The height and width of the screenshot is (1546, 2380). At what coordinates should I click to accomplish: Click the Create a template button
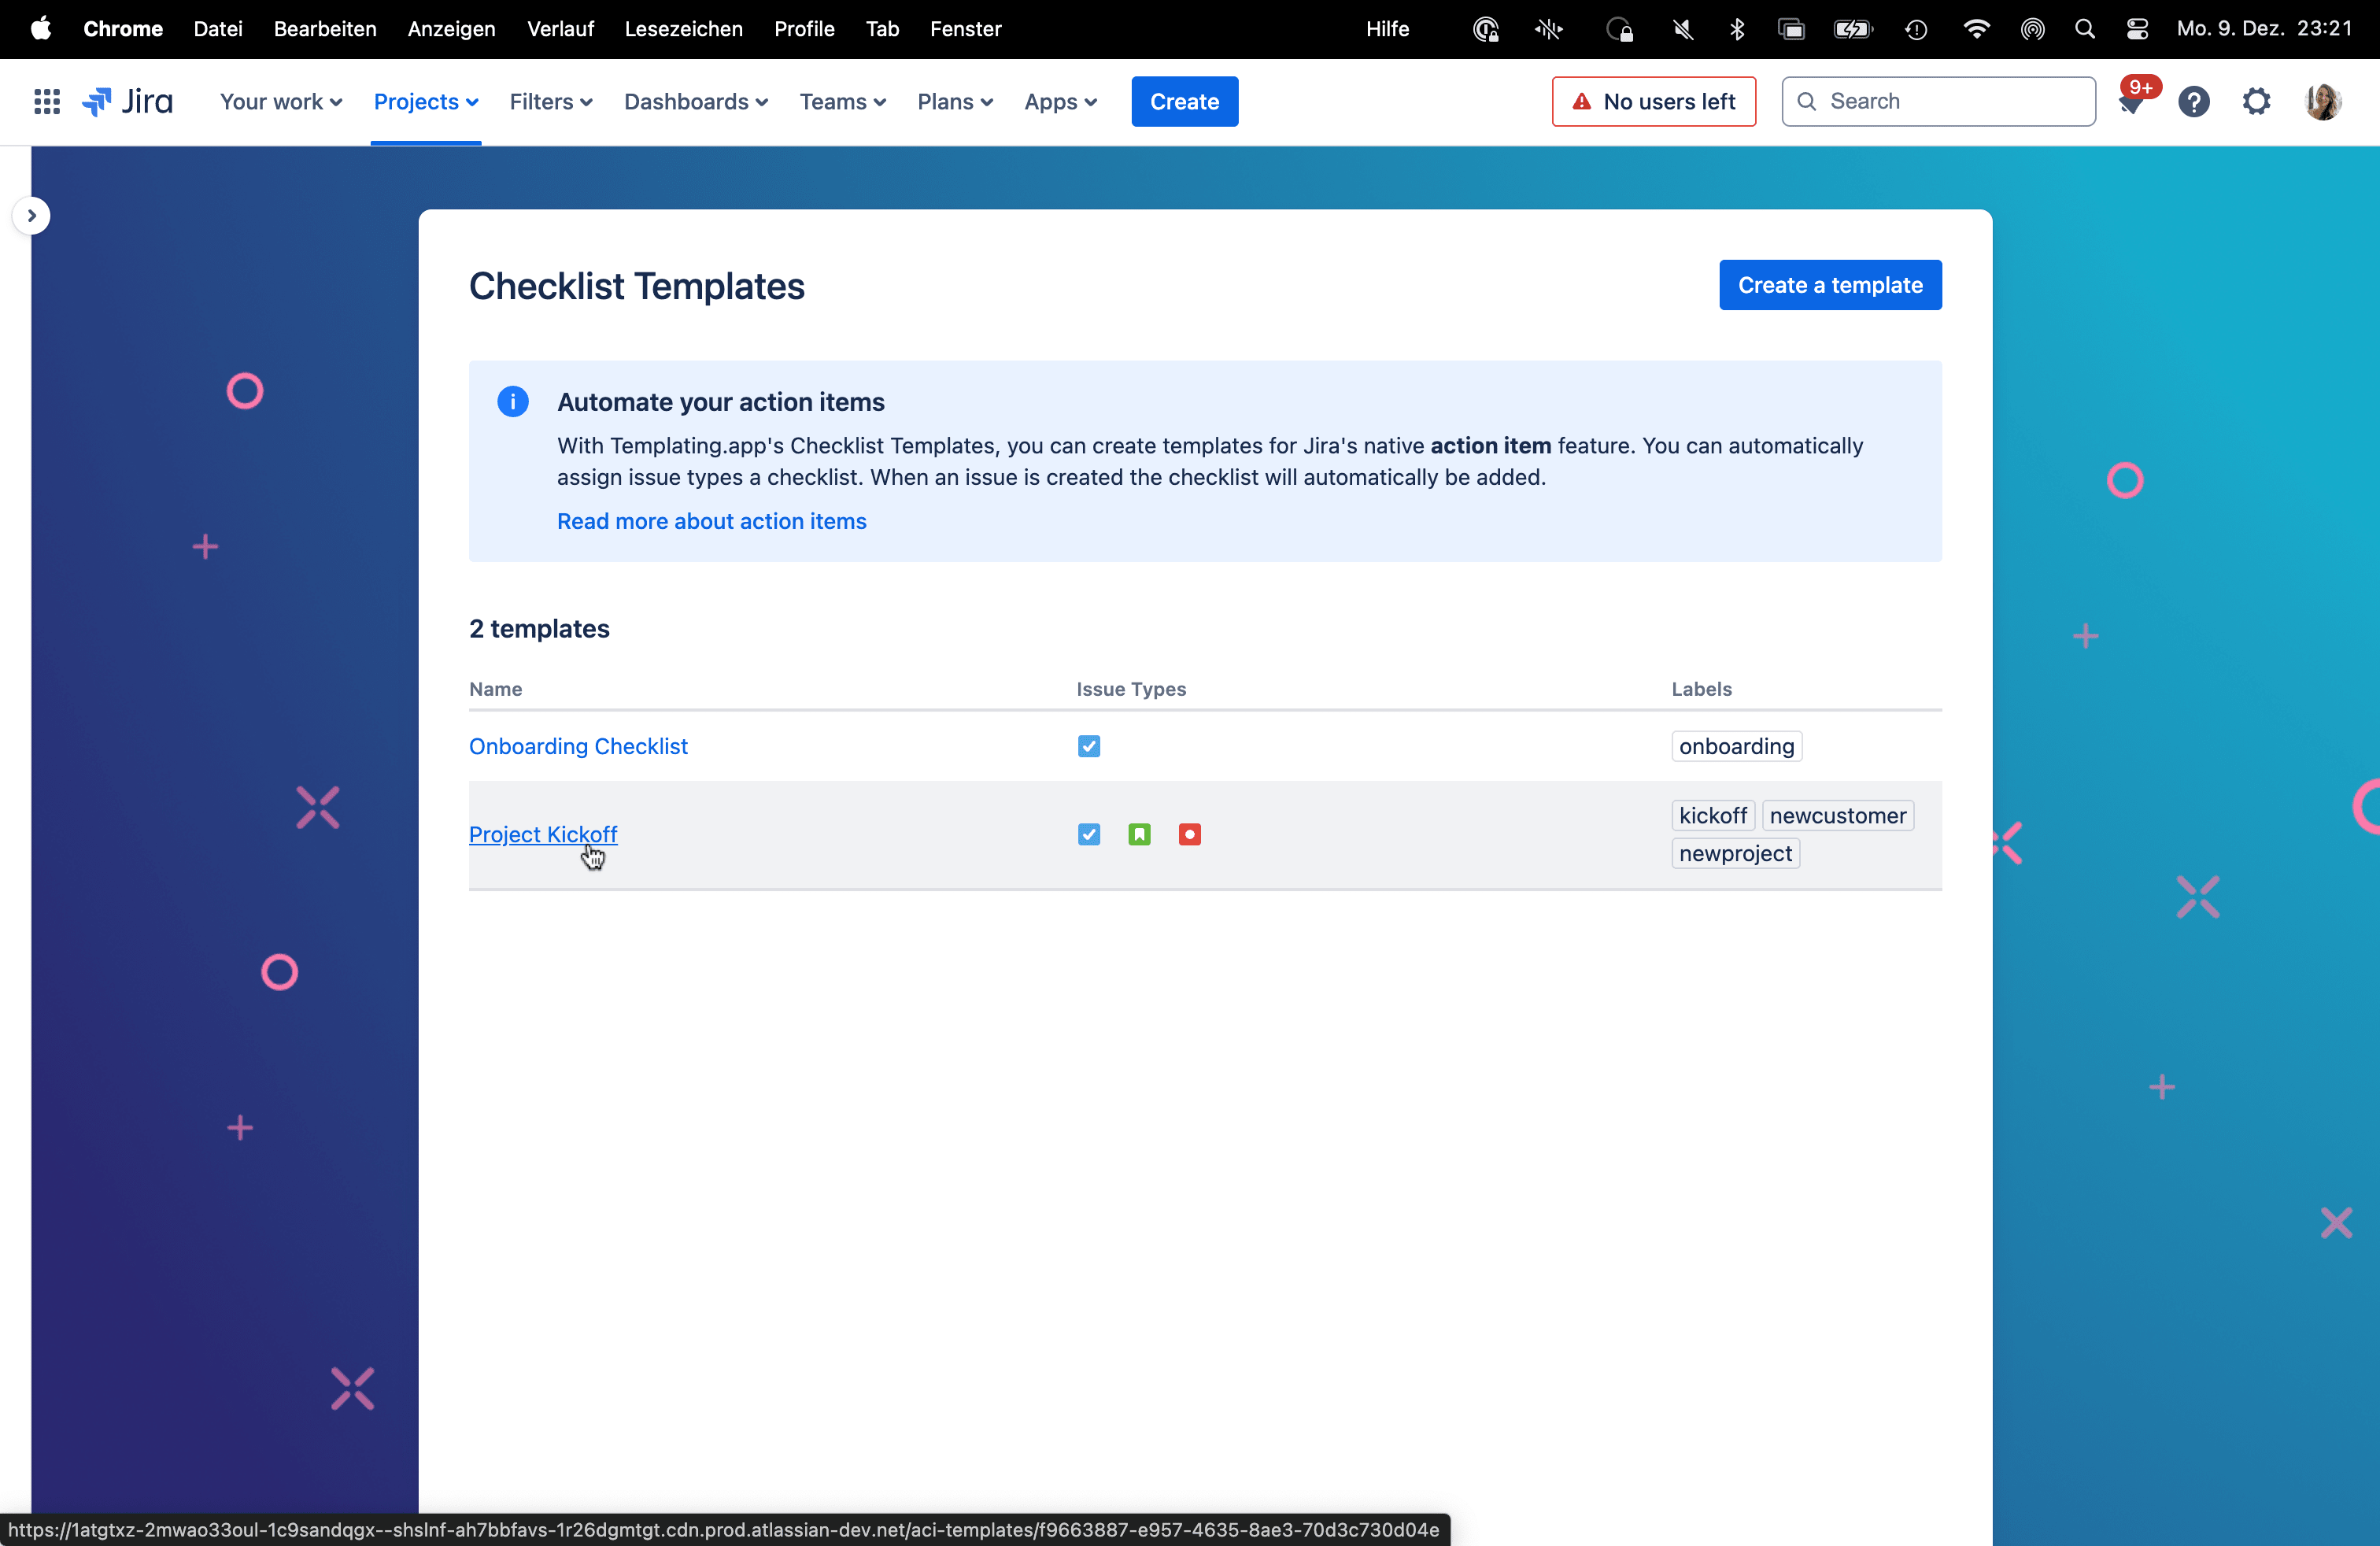pyautogui.click(x=1829, y=285)
